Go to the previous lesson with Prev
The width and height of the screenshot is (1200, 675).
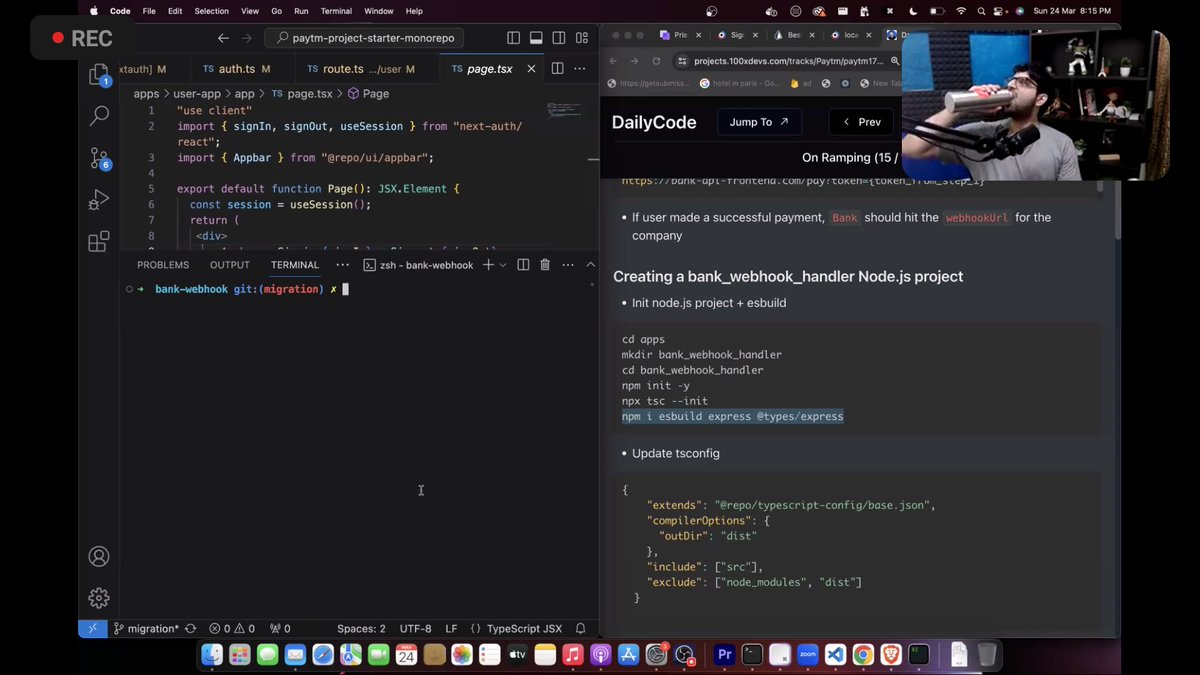(860, 121)
